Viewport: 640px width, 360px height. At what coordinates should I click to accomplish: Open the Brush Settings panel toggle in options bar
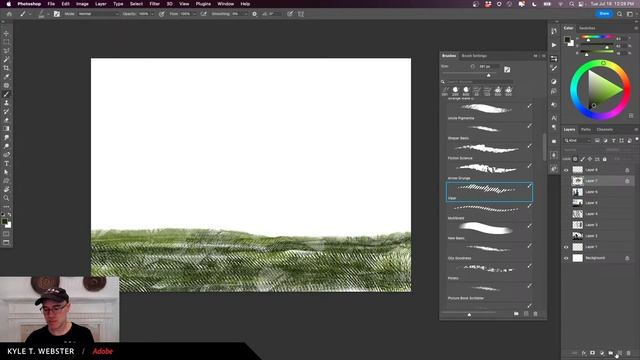coord(57,14)
